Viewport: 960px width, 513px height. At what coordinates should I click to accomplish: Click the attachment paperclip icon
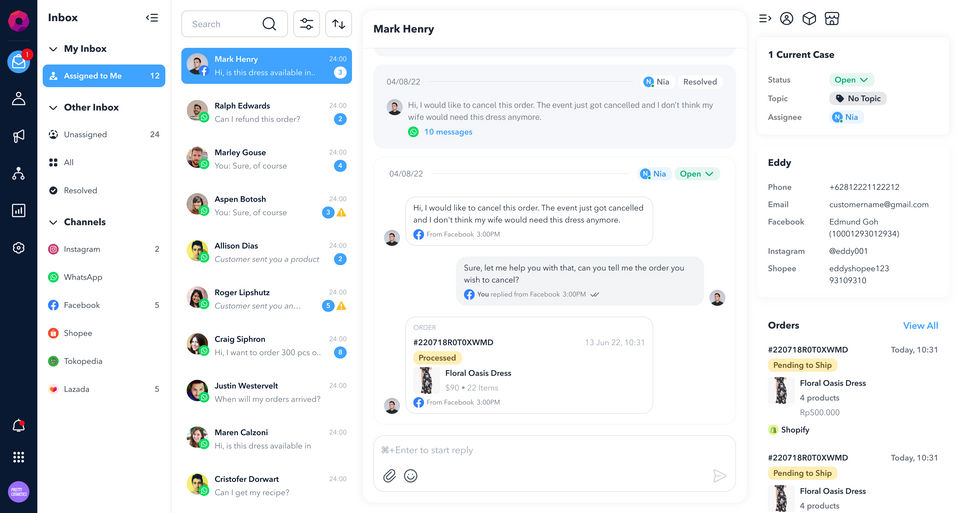point(389,476)
